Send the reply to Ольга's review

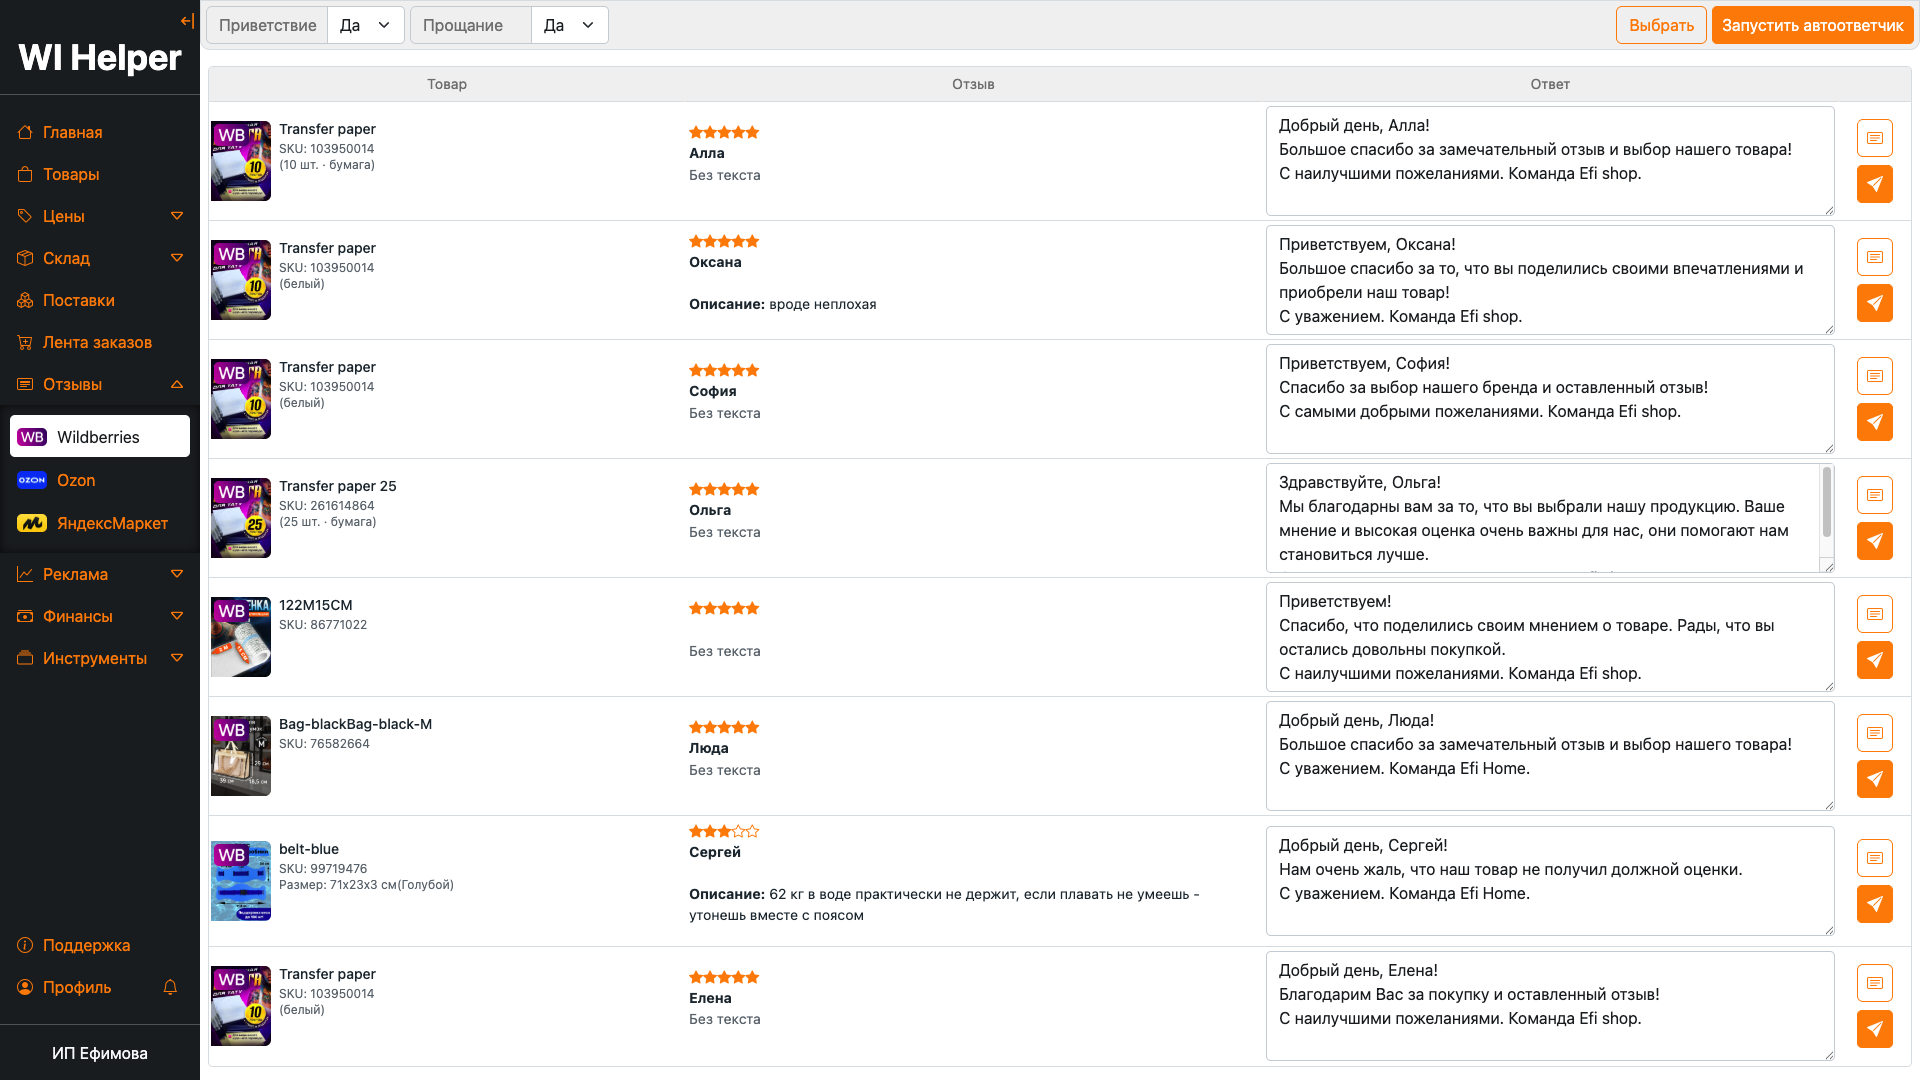click(x=1874, y=541)
